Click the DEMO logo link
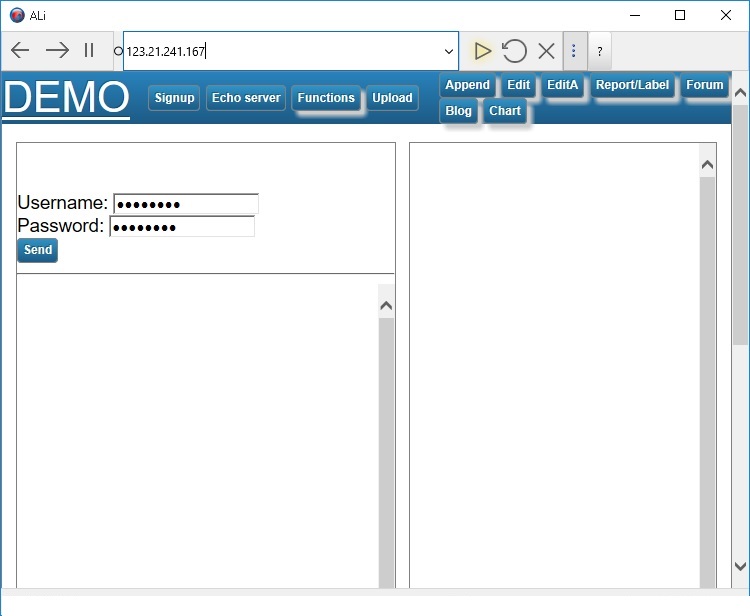The height and width of the screenshot is (616, 750). (x=66, y=98)
